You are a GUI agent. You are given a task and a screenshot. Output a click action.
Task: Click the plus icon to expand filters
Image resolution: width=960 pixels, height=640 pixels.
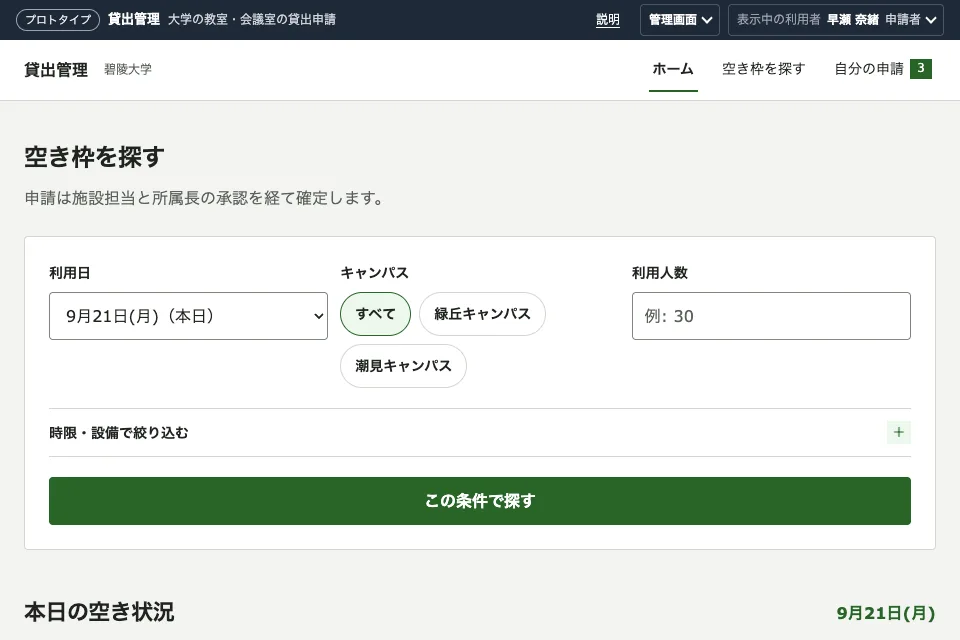coord(898,432)
